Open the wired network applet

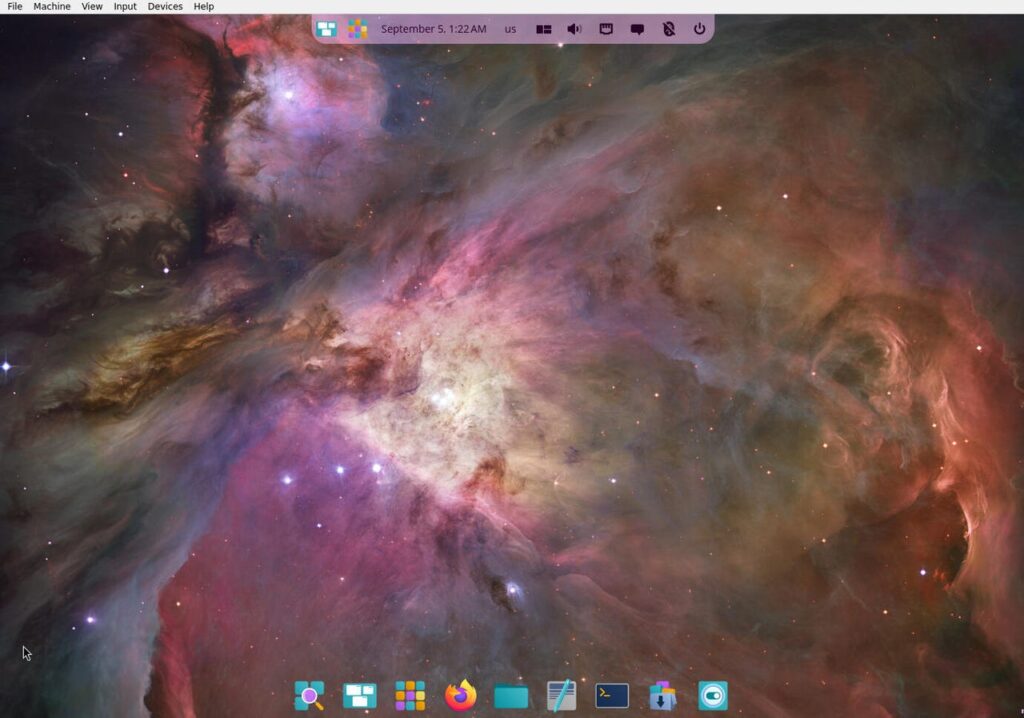tap(606, 29)
